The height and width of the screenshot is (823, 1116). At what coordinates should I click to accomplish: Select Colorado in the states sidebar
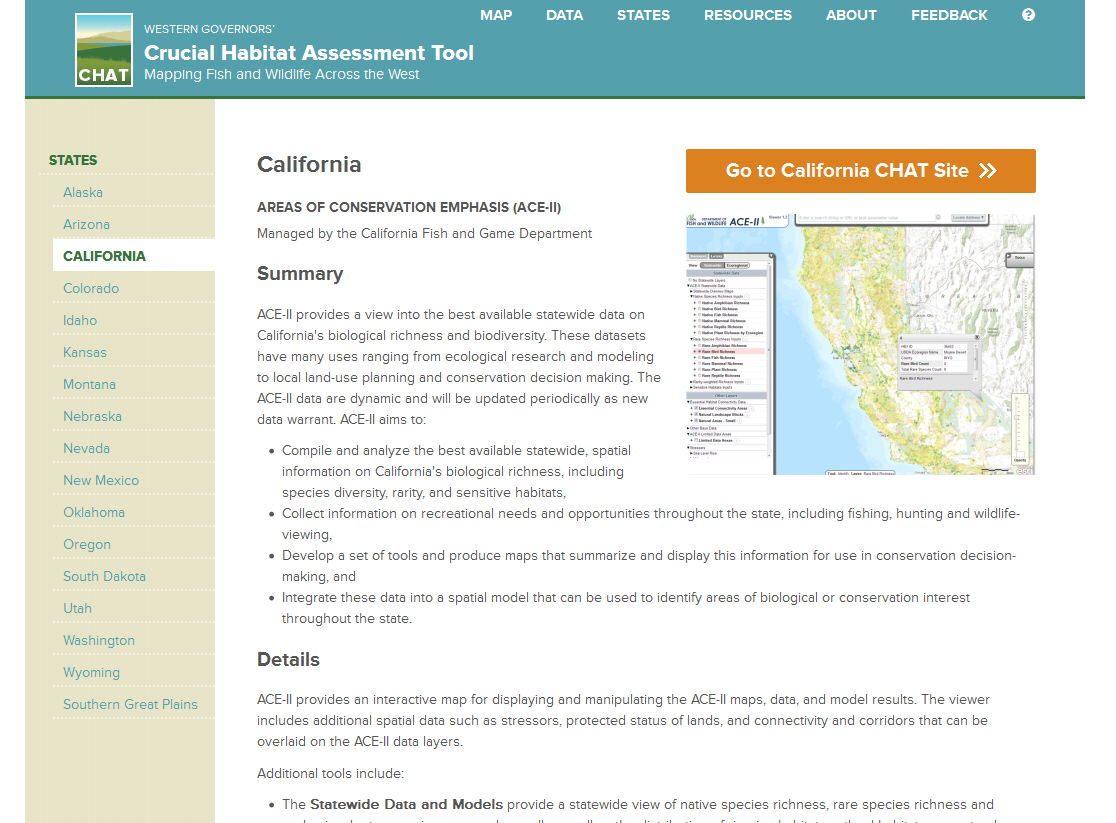pos(91,288)
